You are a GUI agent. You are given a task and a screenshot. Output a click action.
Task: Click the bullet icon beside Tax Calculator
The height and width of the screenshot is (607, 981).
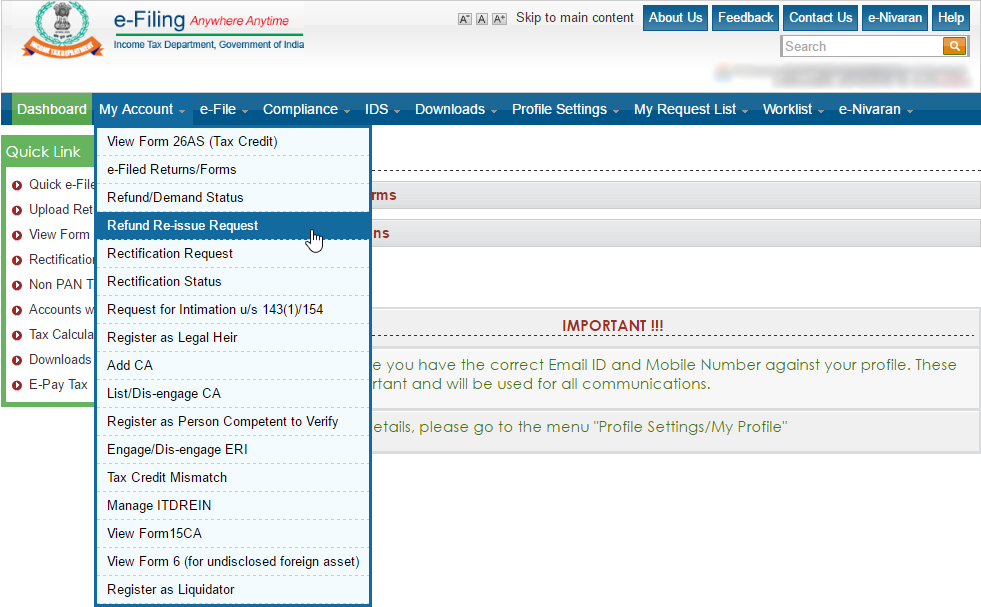pos(17,335)
